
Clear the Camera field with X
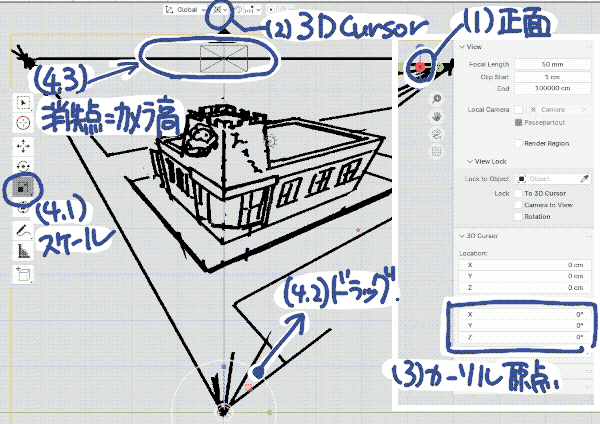[x=584, y=110]
